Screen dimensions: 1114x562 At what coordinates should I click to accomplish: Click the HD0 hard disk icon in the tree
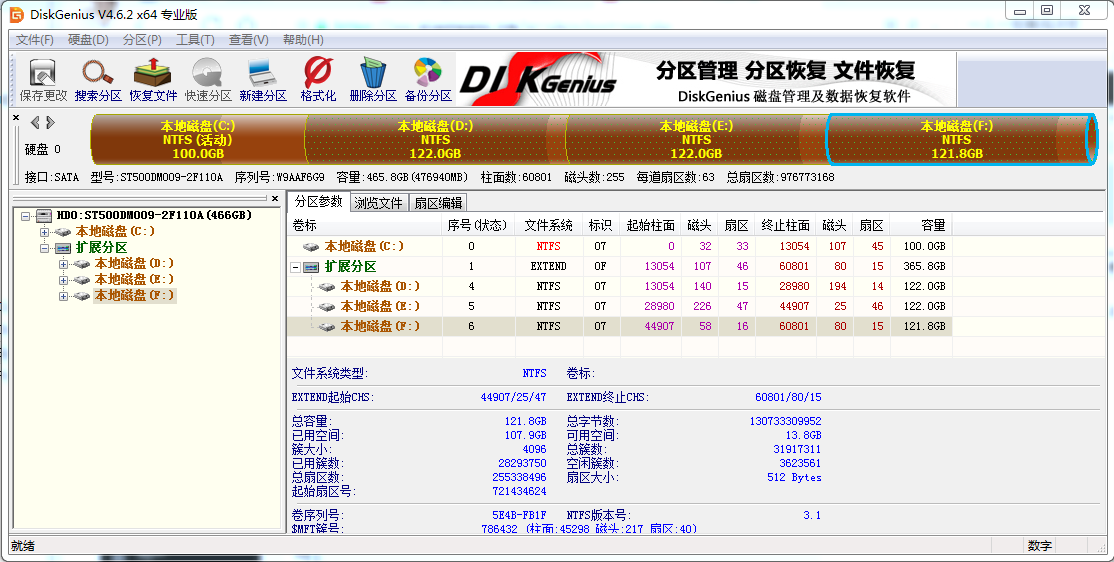coord(44,215)
